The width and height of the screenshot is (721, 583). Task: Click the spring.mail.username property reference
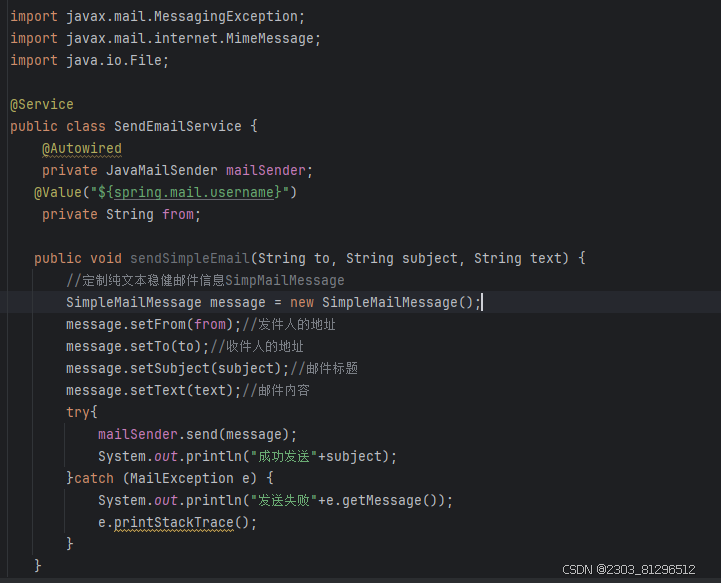coord(194,192)
